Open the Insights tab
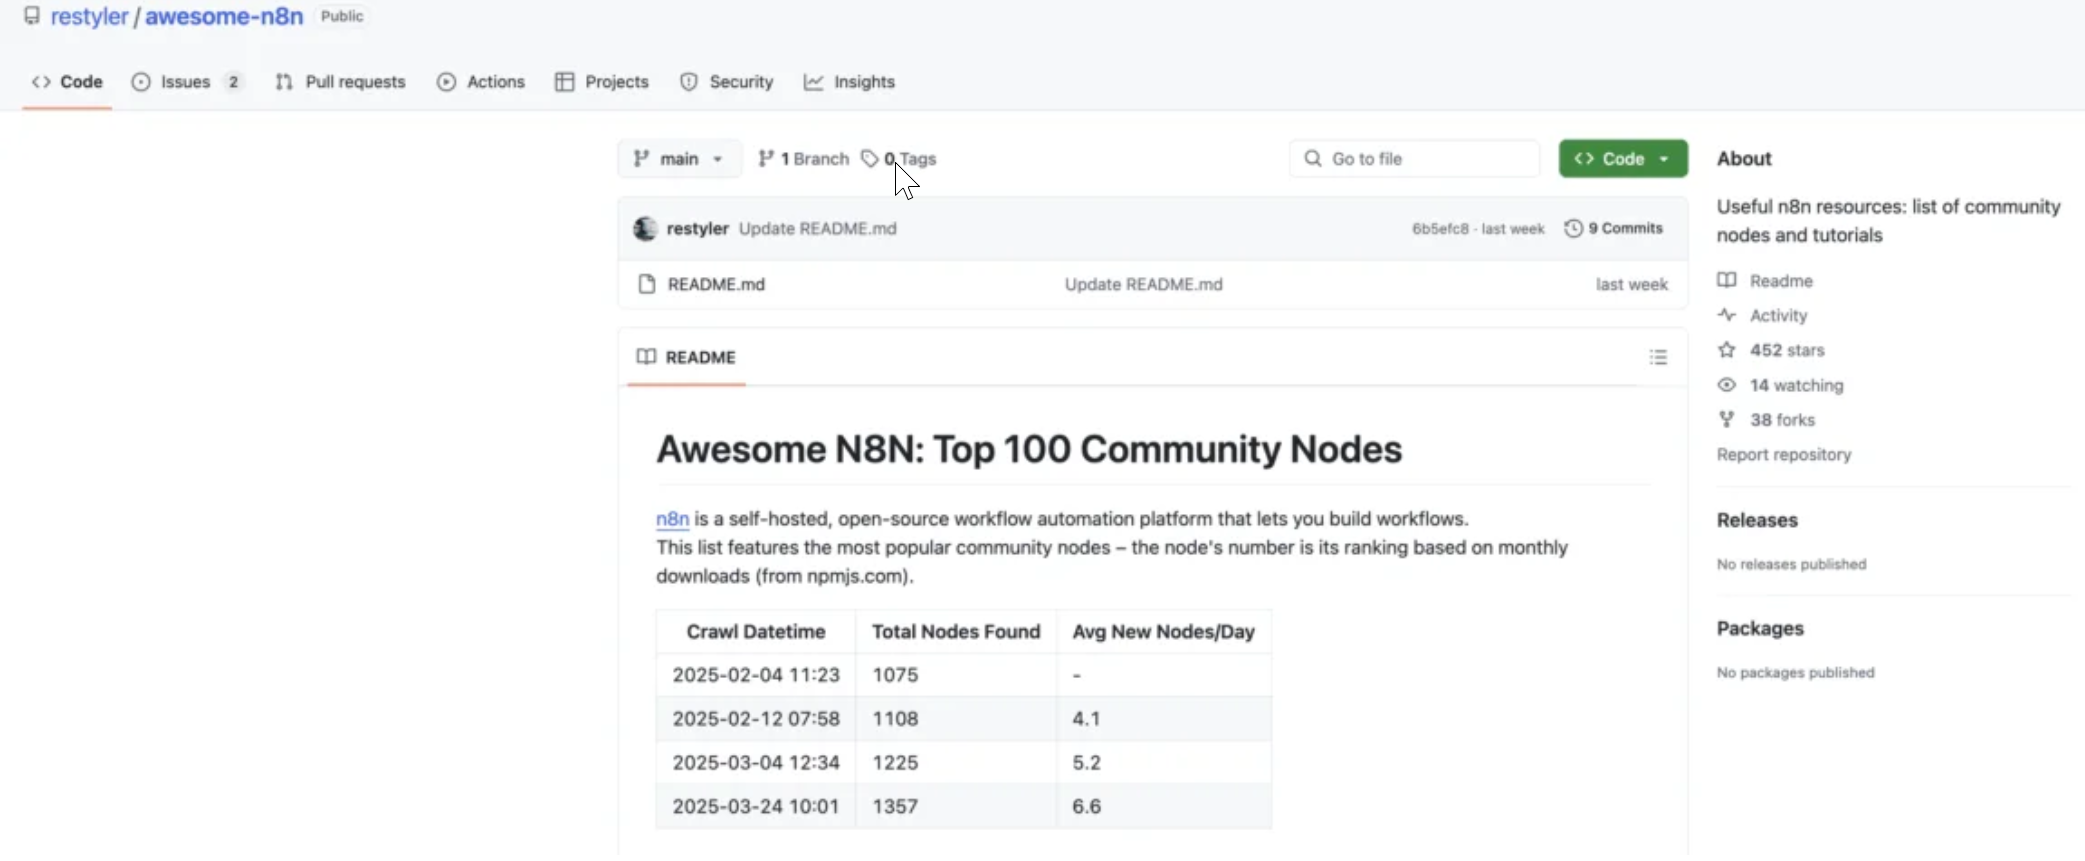2085x861 pixels. [x=849, y=82]
